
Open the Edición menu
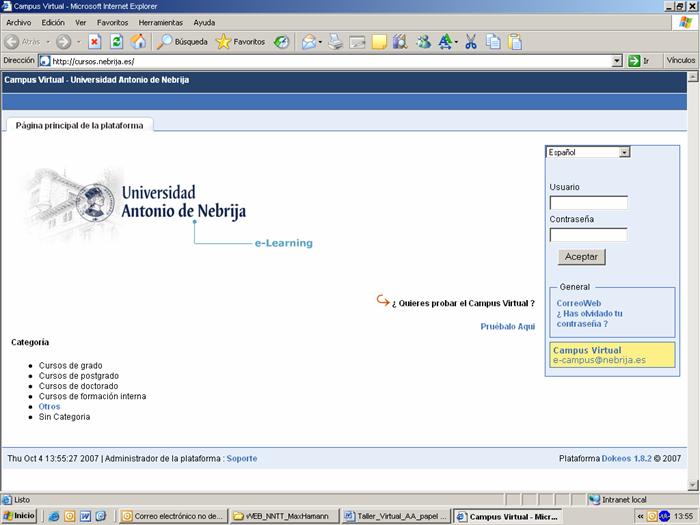click(53, 22)
